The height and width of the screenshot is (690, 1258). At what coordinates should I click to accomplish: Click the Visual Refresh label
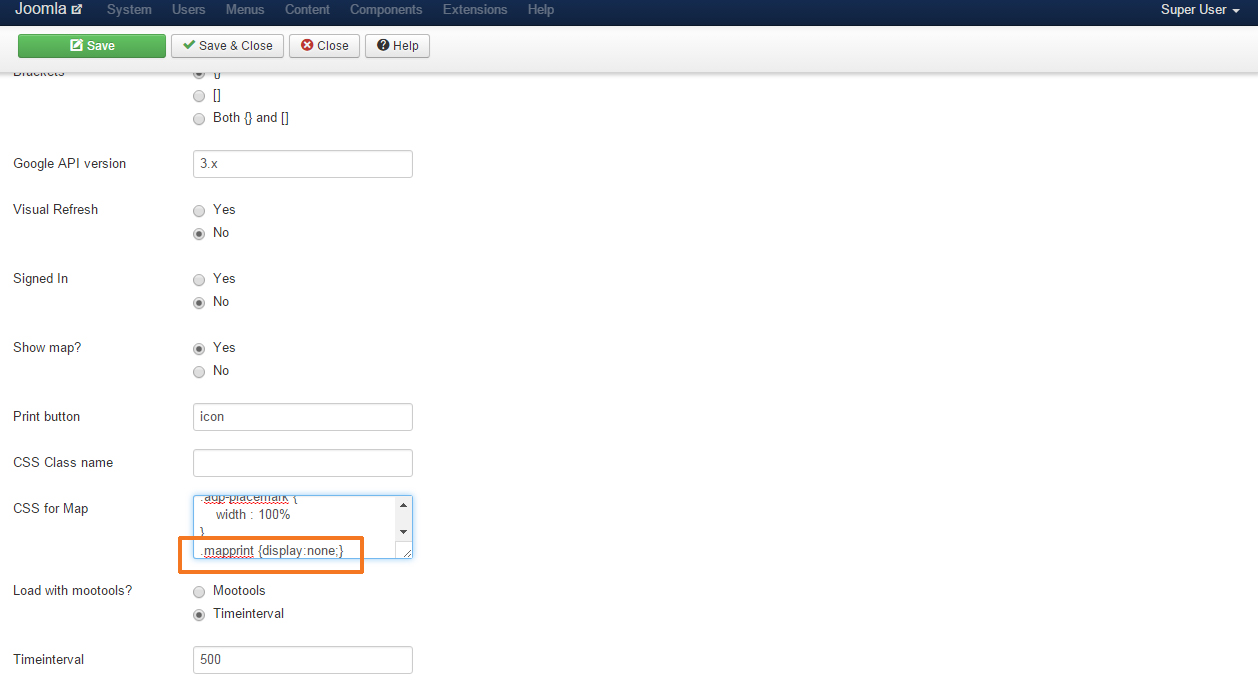pos(55,209)
